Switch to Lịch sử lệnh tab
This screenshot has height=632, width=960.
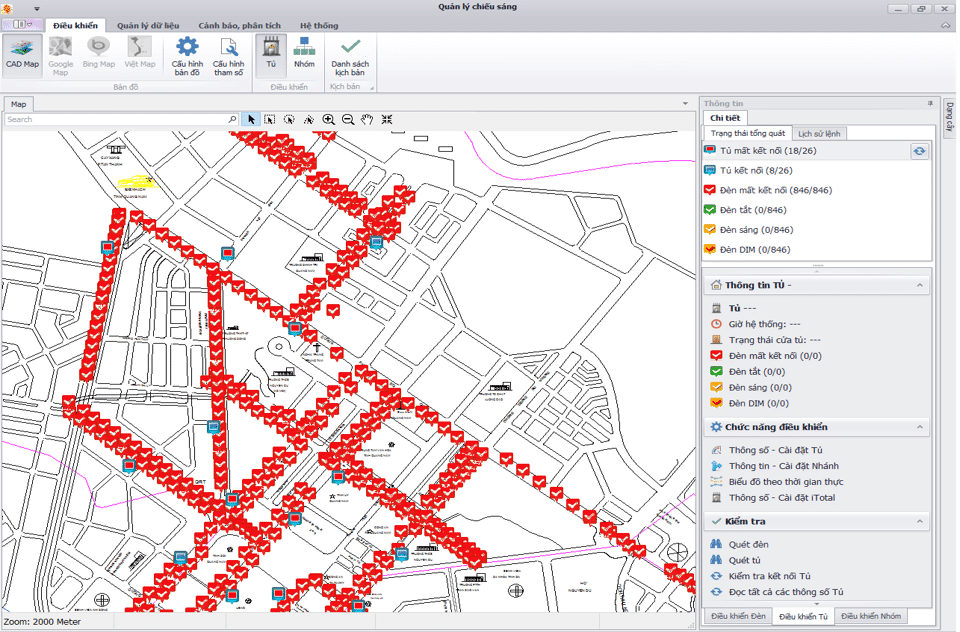click(819, 133)
